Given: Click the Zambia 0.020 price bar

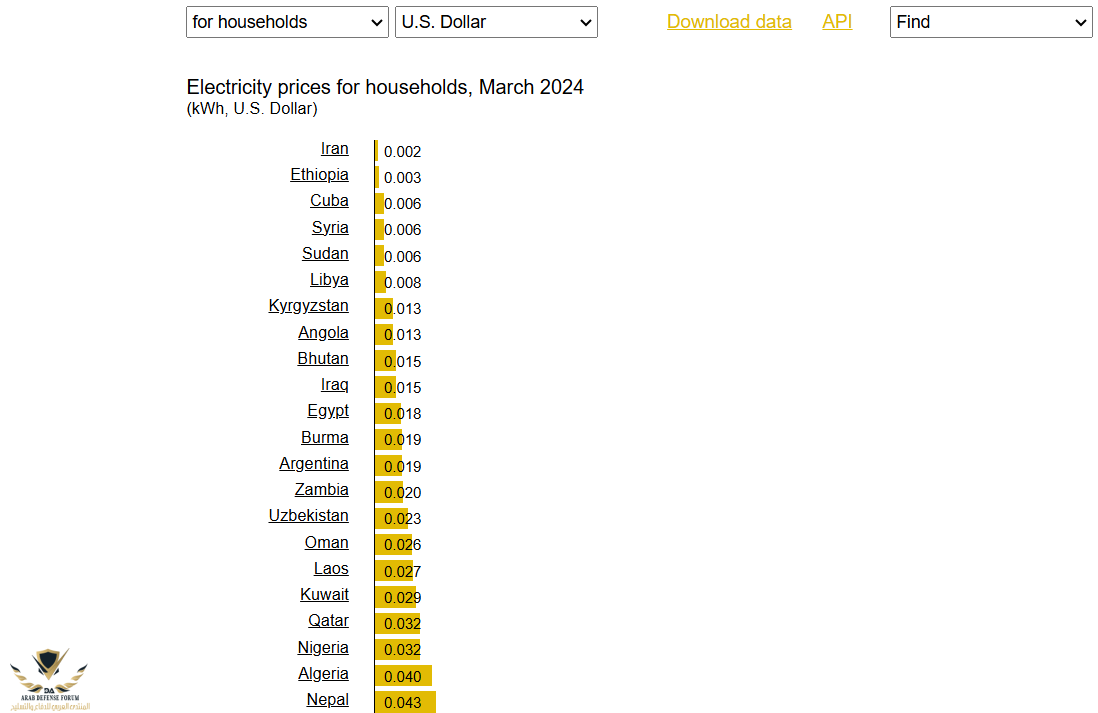Looking at the screenshot, I should [389, 492].
